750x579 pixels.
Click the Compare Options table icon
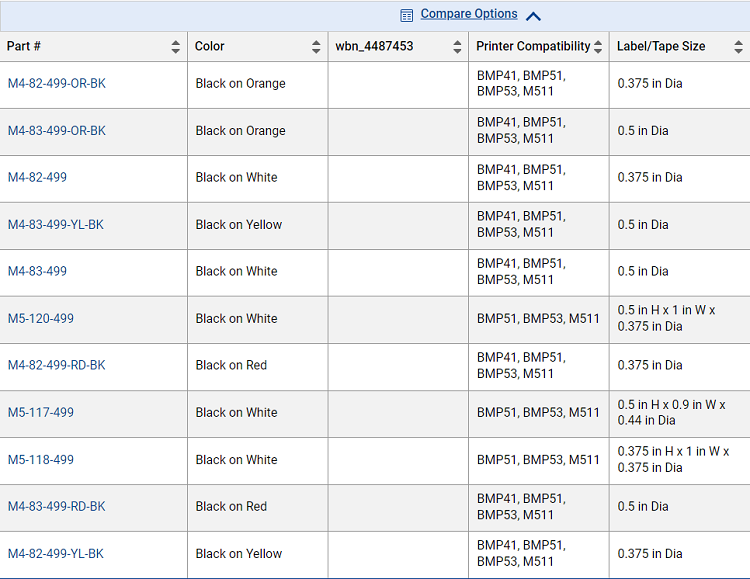pos(406,16)
